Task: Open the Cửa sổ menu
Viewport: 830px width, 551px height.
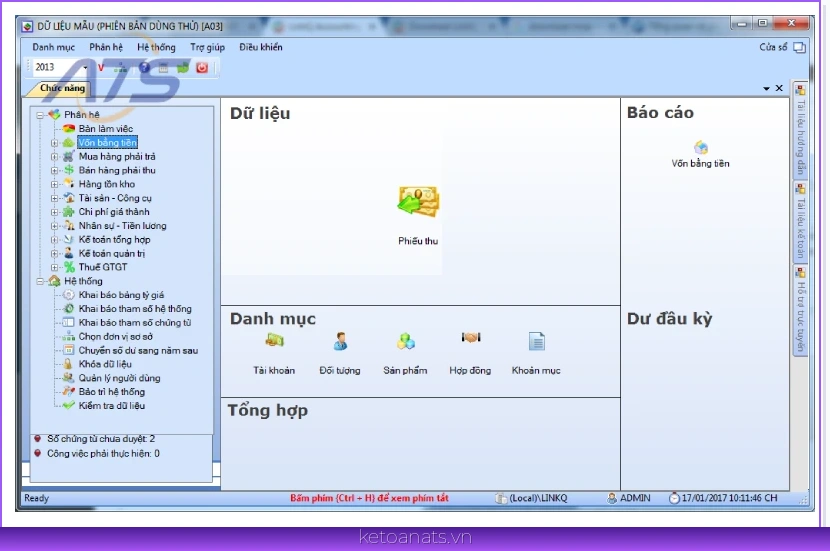Action: point(773,47)
